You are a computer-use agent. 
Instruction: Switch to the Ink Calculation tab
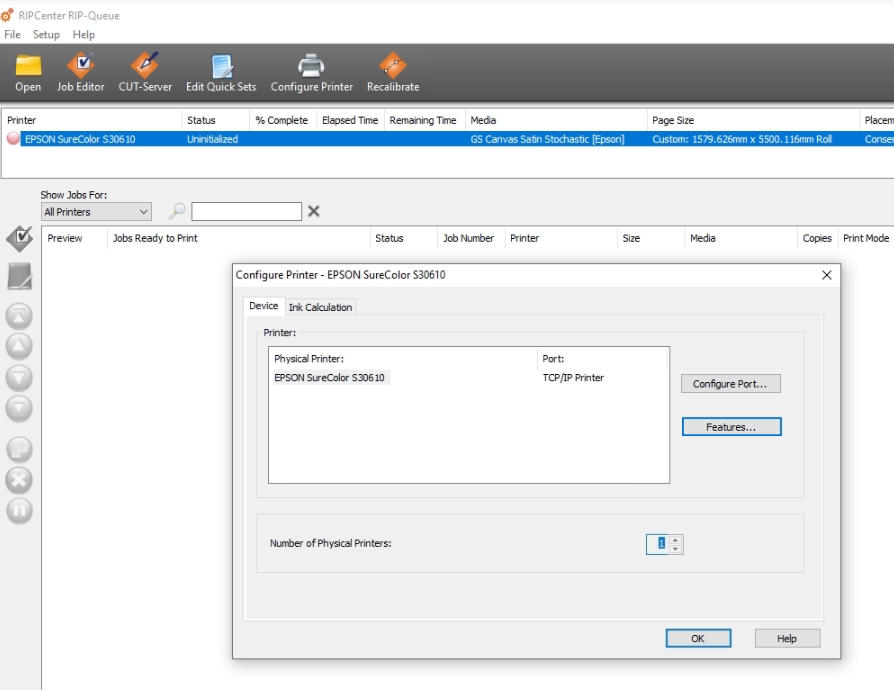pos(320,307)
